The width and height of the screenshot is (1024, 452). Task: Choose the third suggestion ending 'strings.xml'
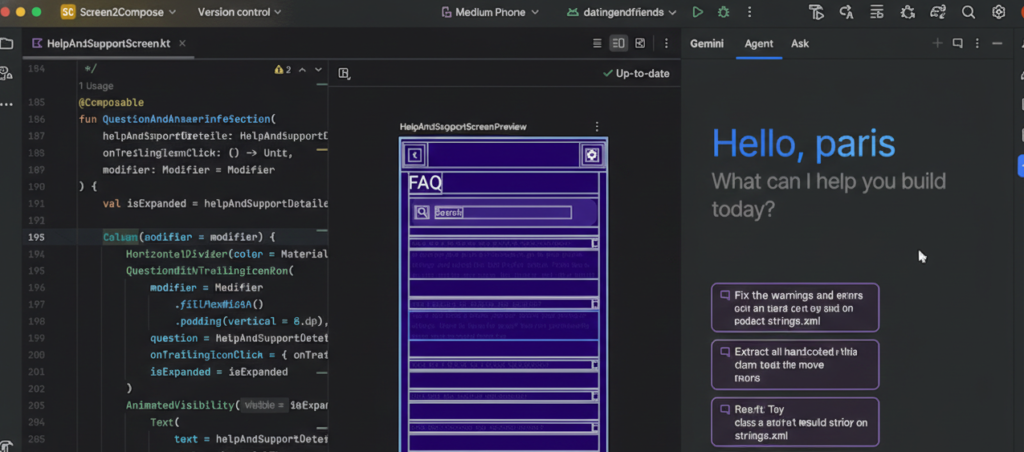tap(795, 423)
